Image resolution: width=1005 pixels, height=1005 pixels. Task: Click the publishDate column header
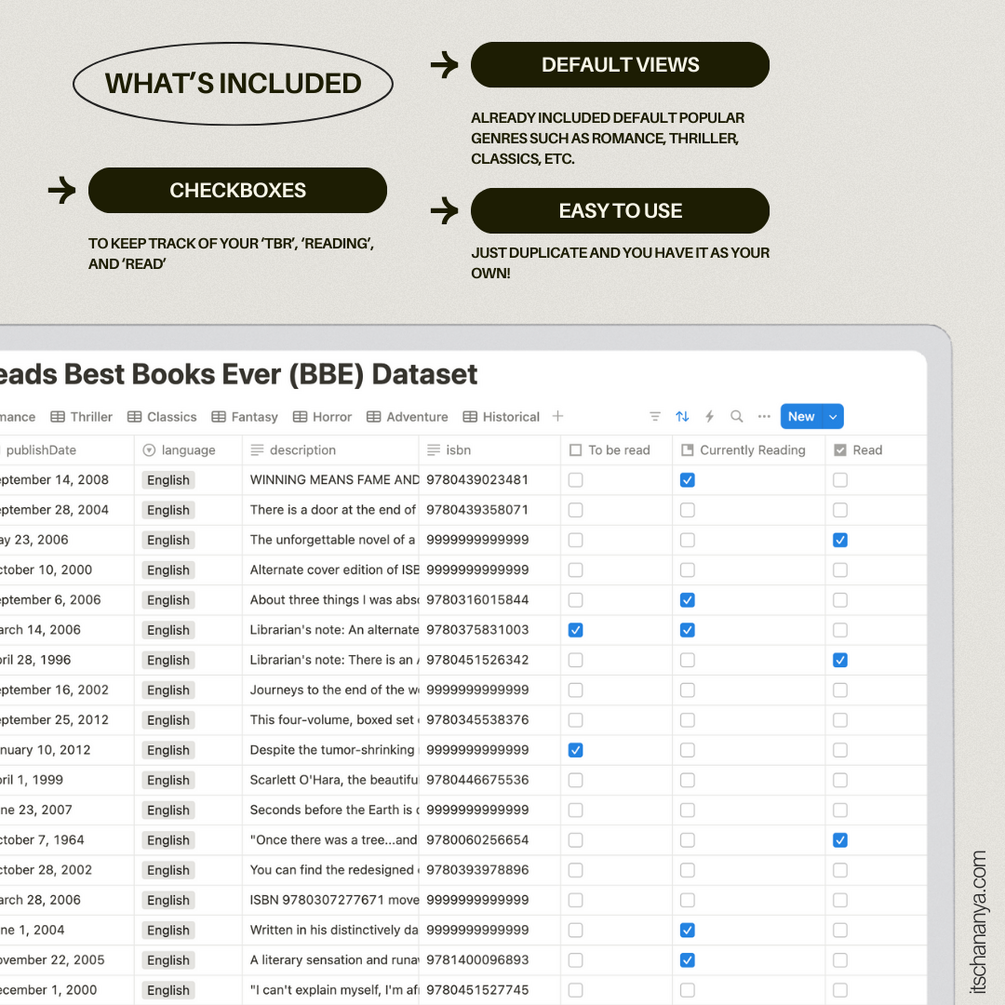(x=67, y=450)
